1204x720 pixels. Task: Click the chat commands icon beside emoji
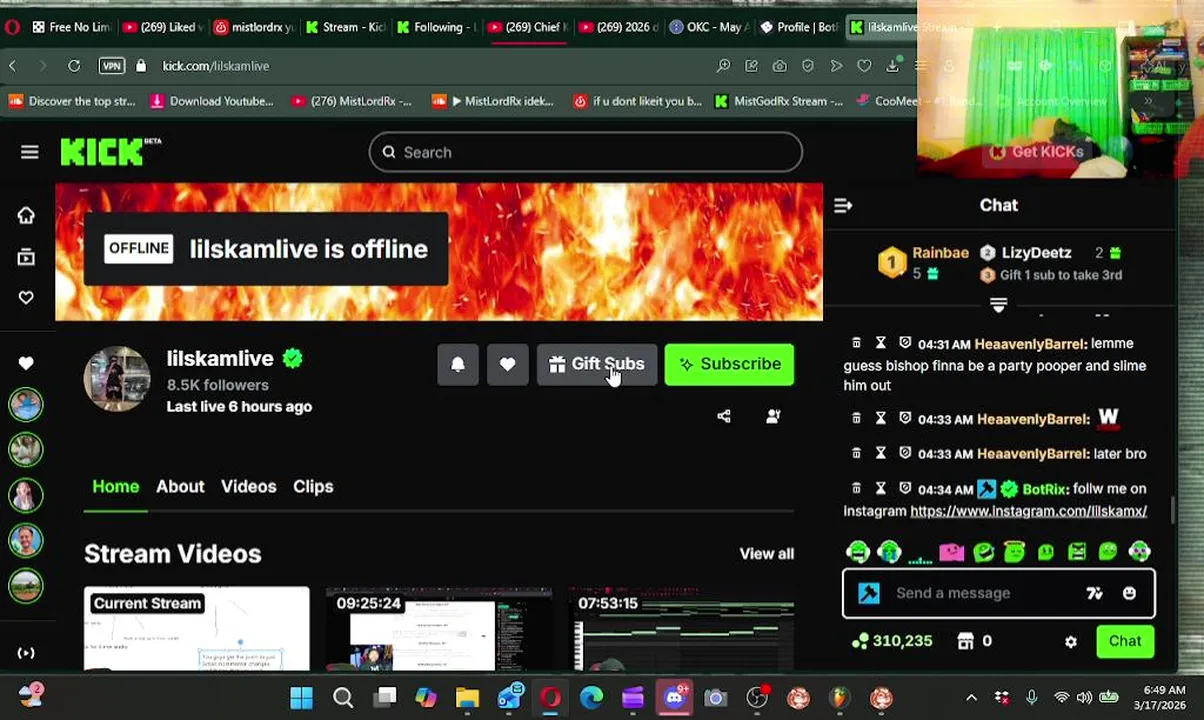[1094, 593]
